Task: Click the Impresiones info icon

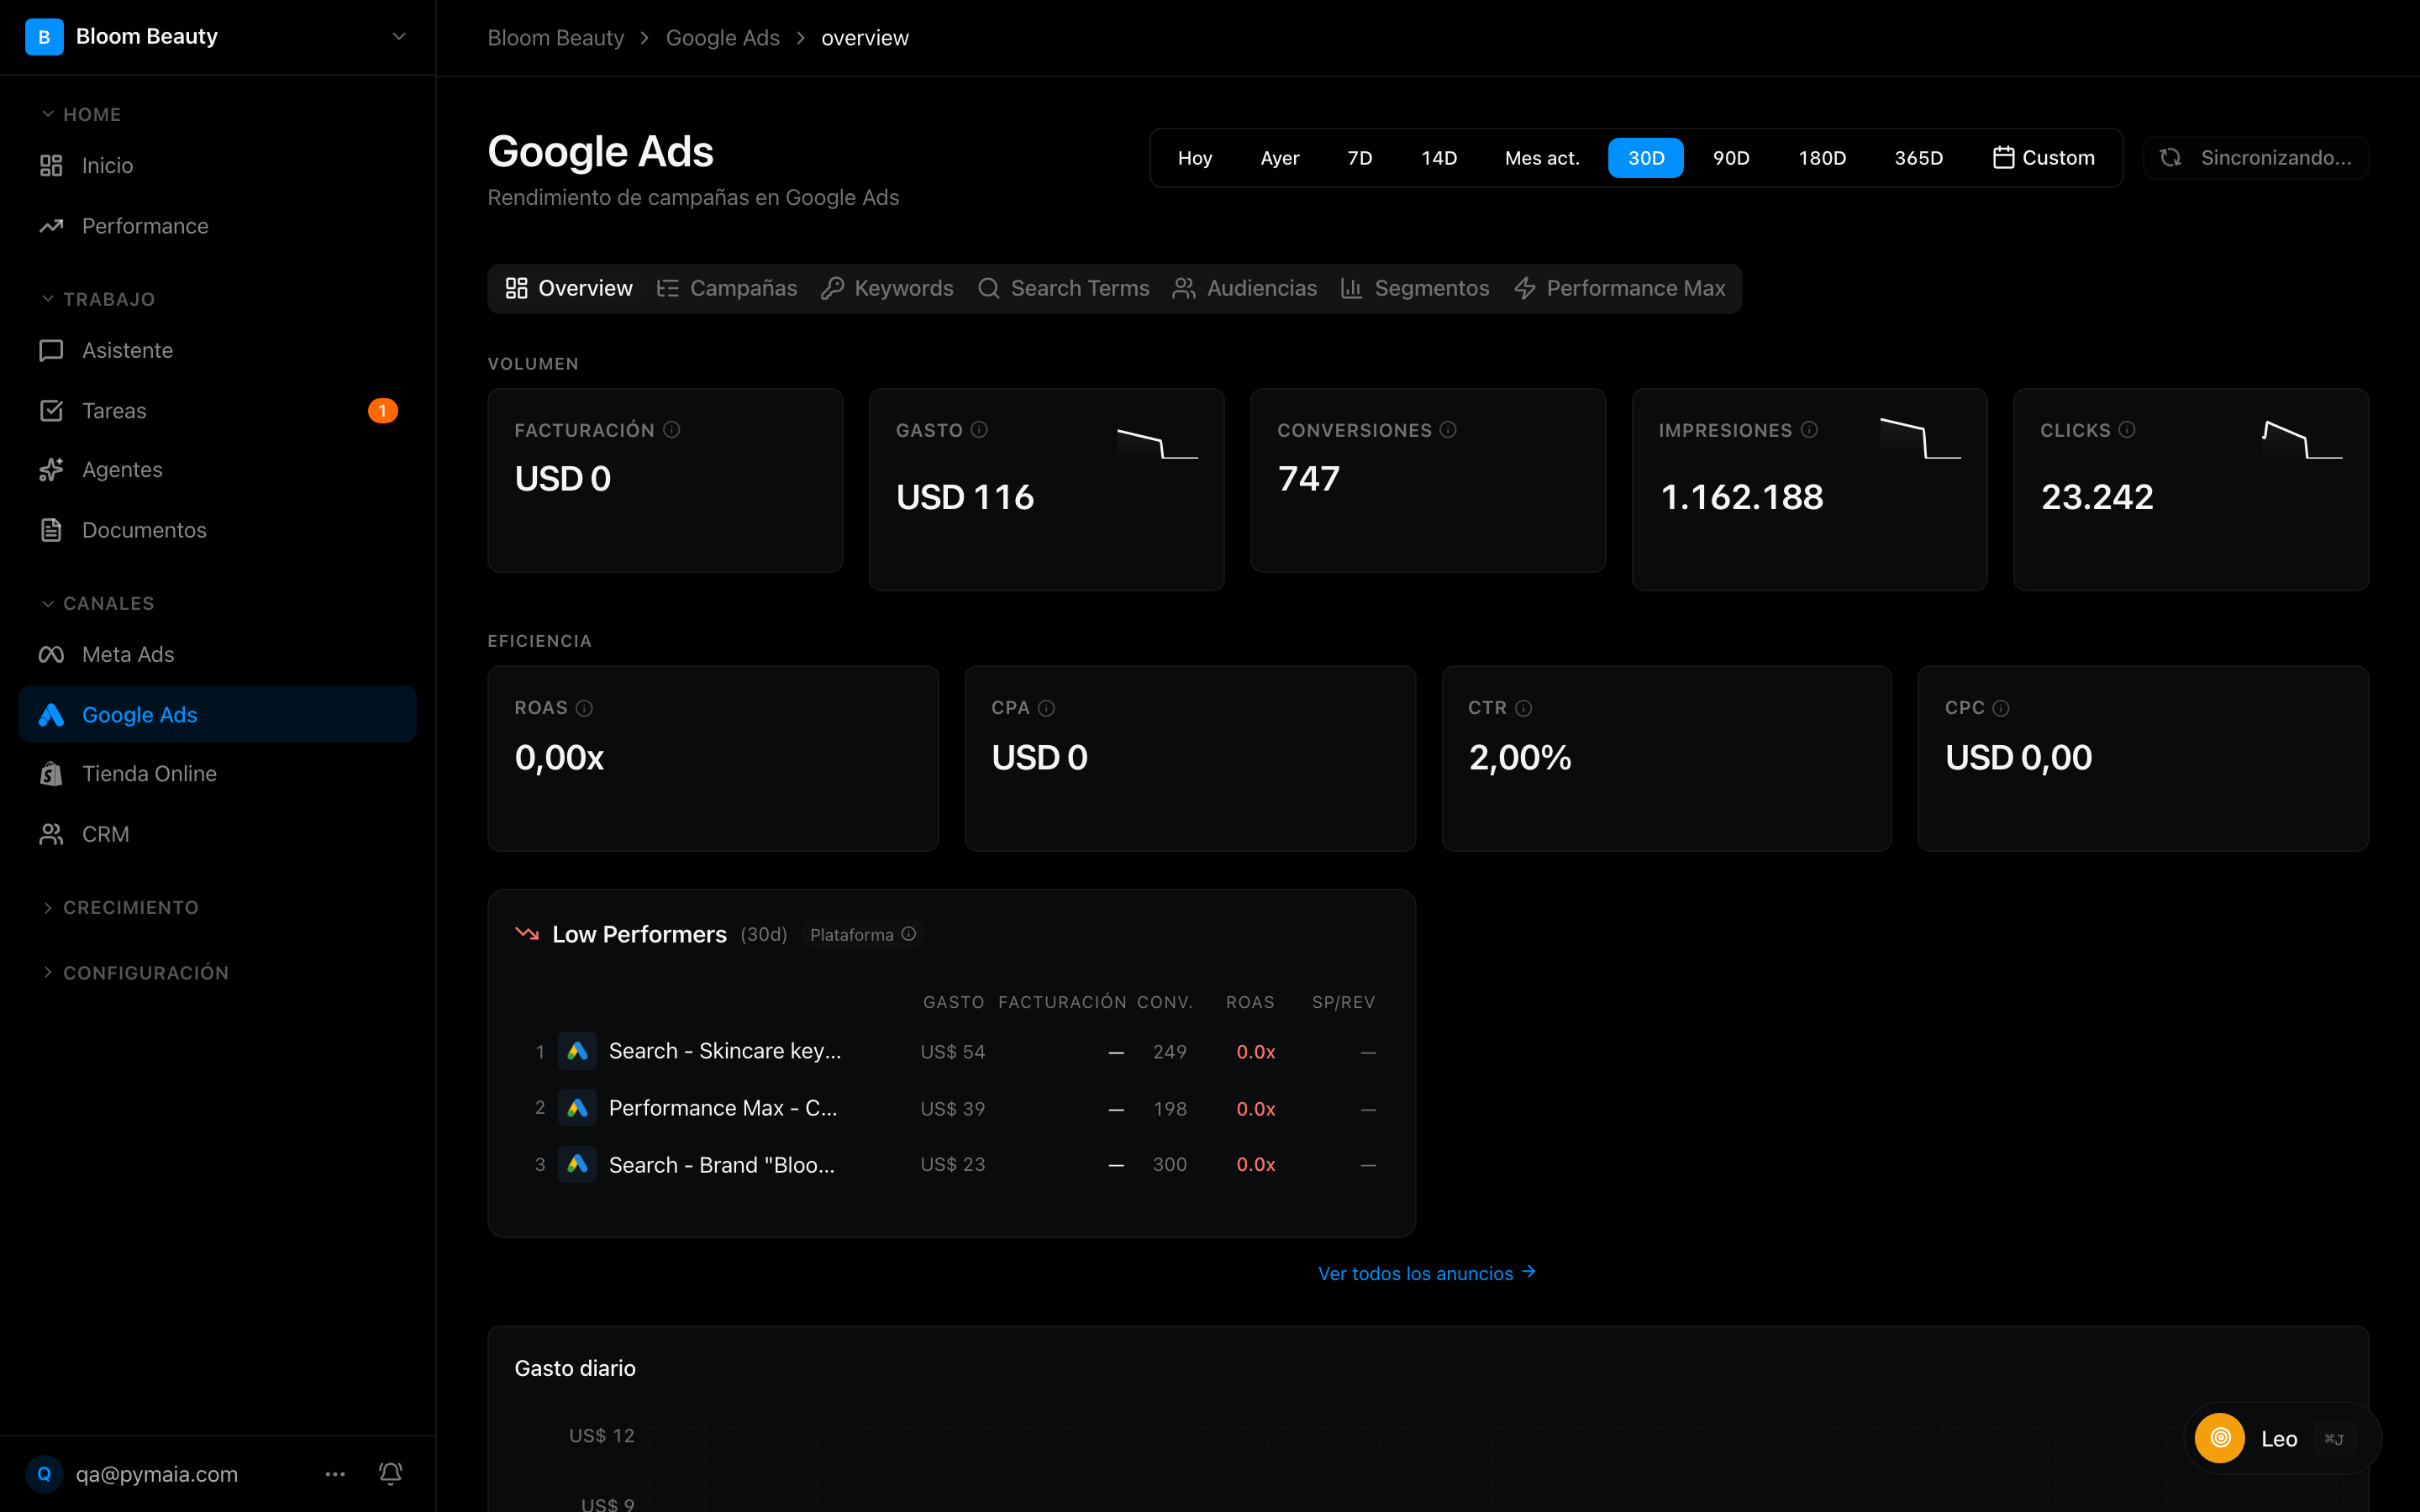Action: 1809,430
